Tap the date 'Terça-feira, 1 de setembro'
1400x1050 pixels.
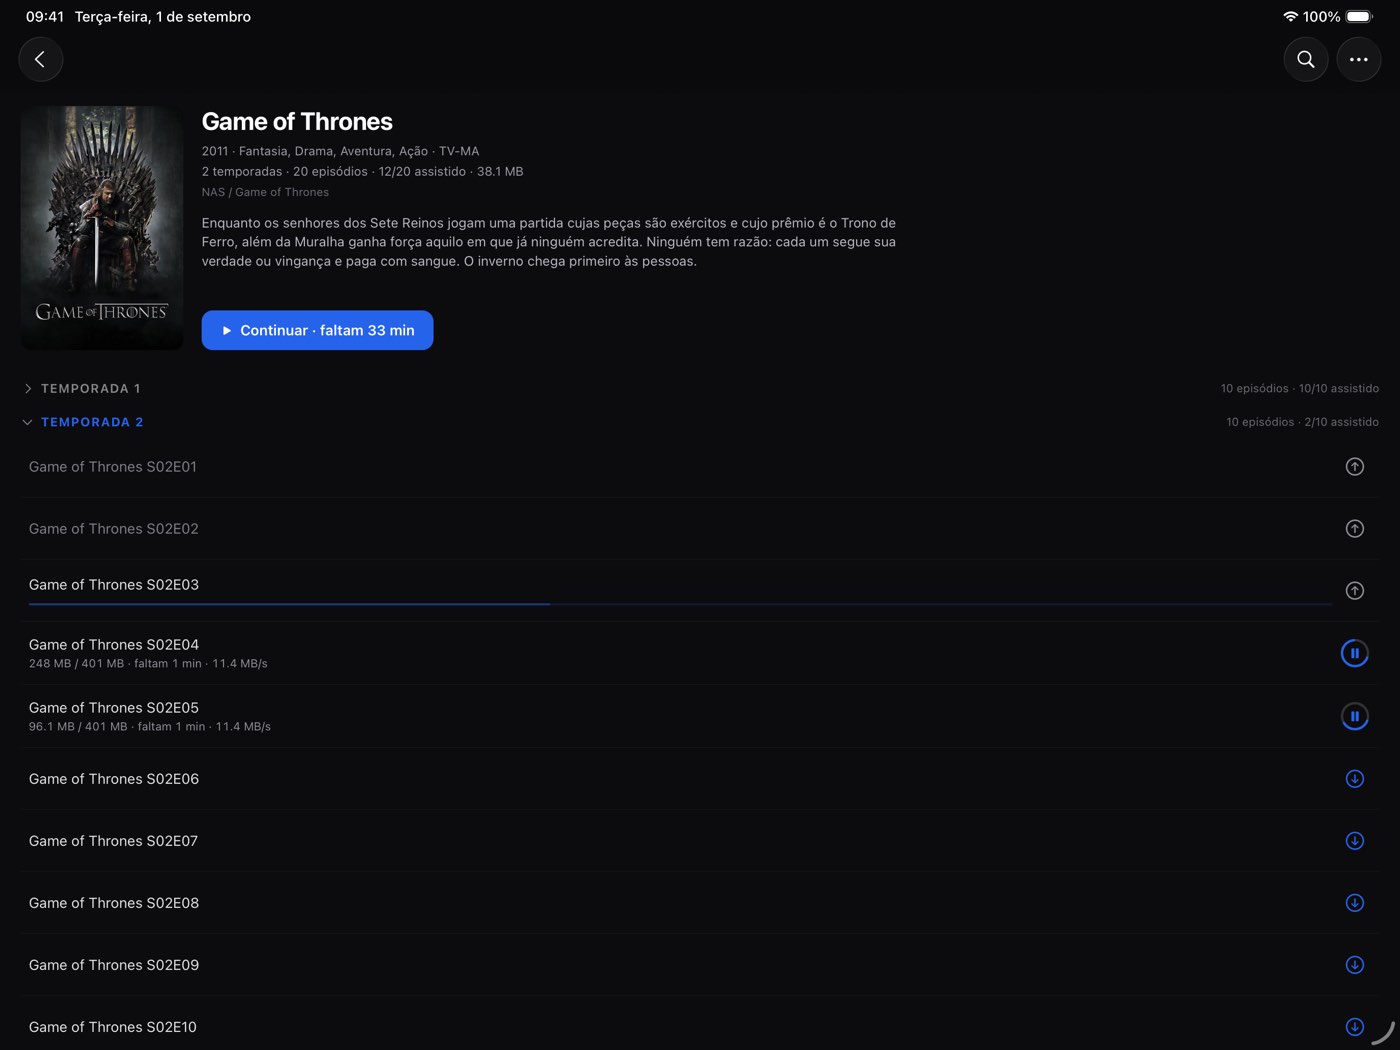[163, 17]
